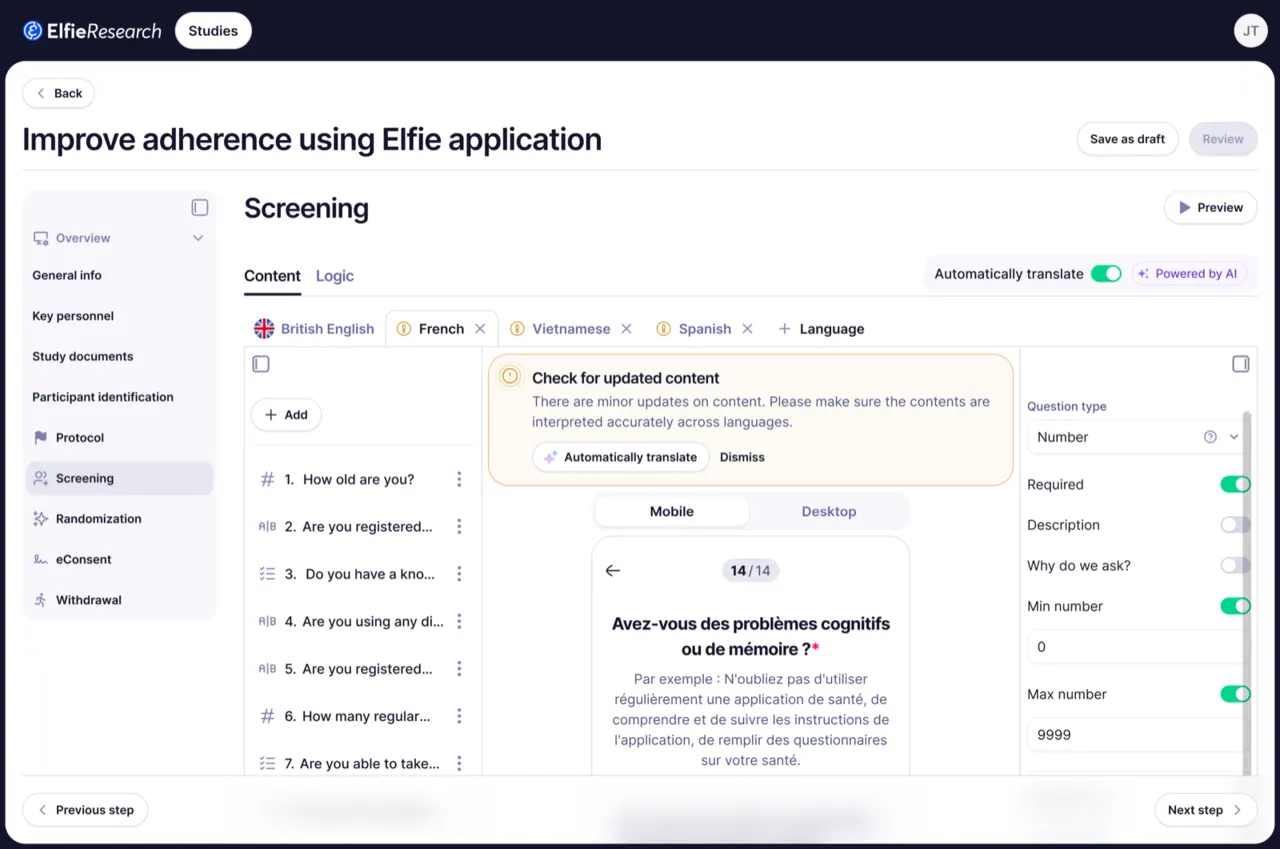1280x849 pixels.
Task: Close the French language tab
Action: coord(480,329)
